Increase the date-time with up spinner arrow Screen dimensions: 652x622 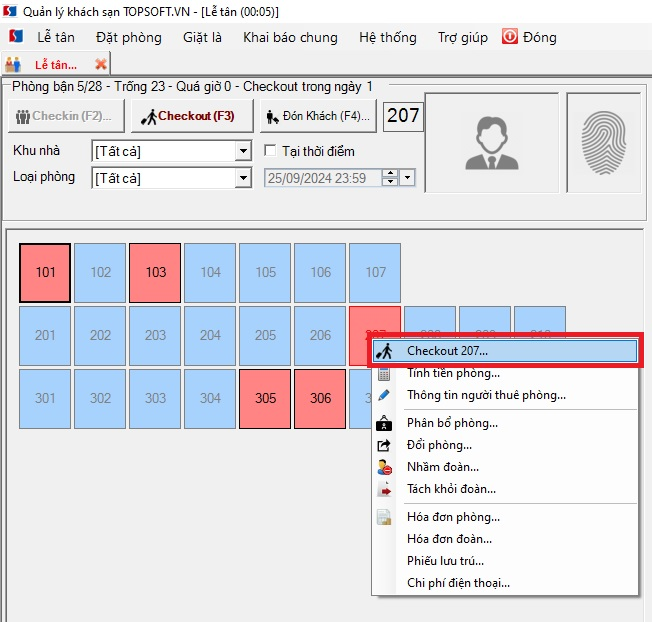tap(390, 173)
